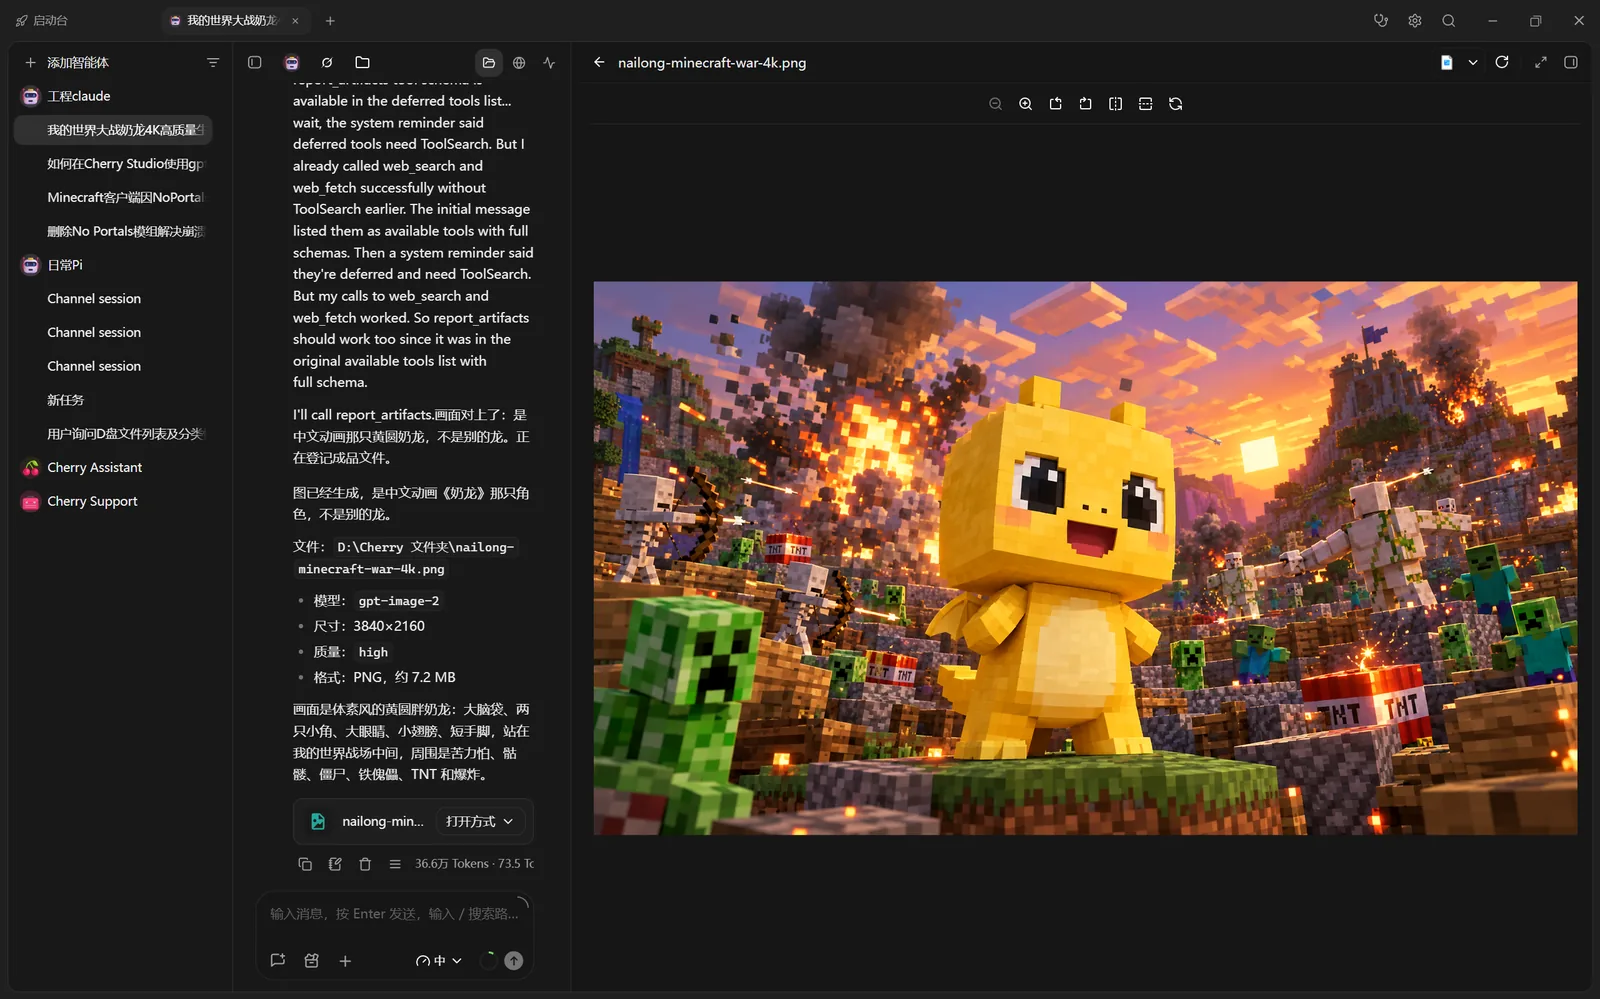Flip the image vertically
Screen dimensions: 1600x999
click(1145, 104)
